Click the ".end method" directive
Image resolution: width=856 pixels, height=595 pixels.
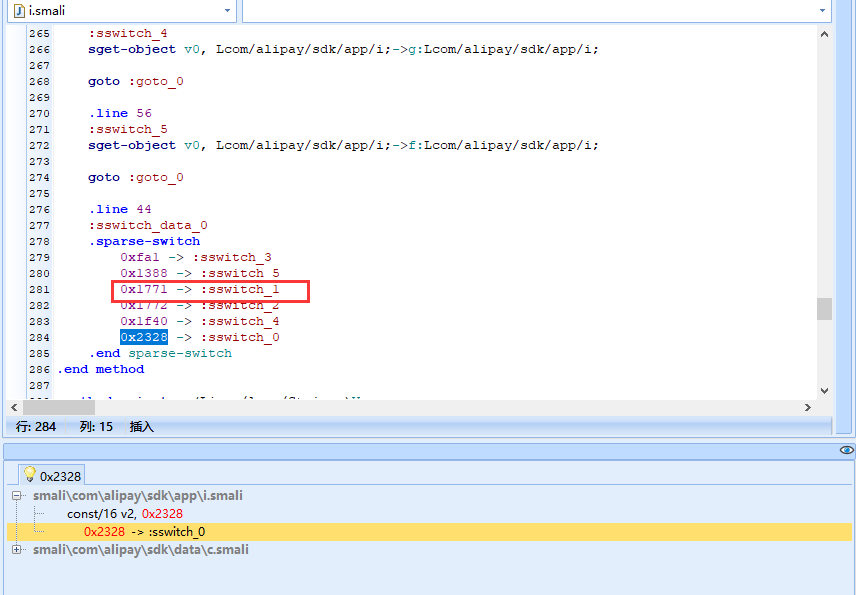point(101,369)
